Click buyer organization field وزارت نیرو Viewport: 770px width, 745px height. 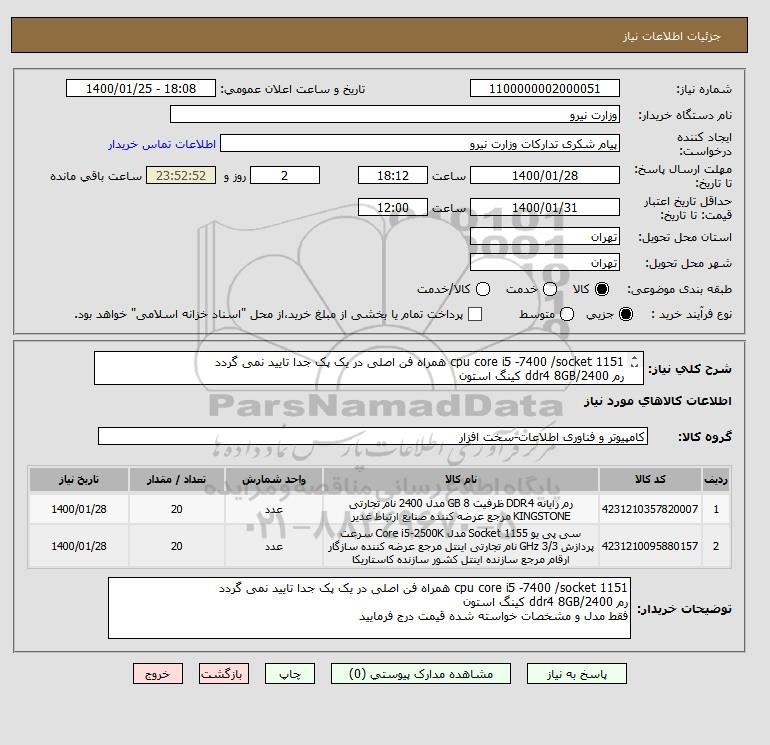[394, 114]
